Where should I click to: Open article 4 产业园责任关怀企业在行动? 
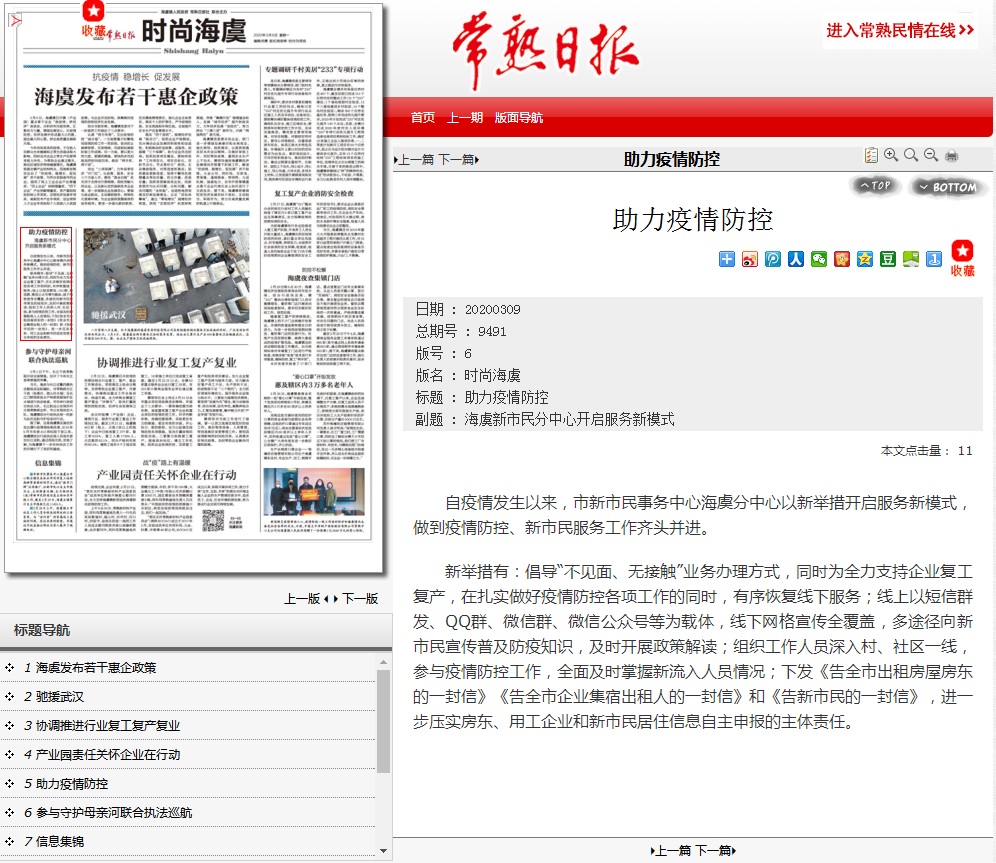[108, 754]
